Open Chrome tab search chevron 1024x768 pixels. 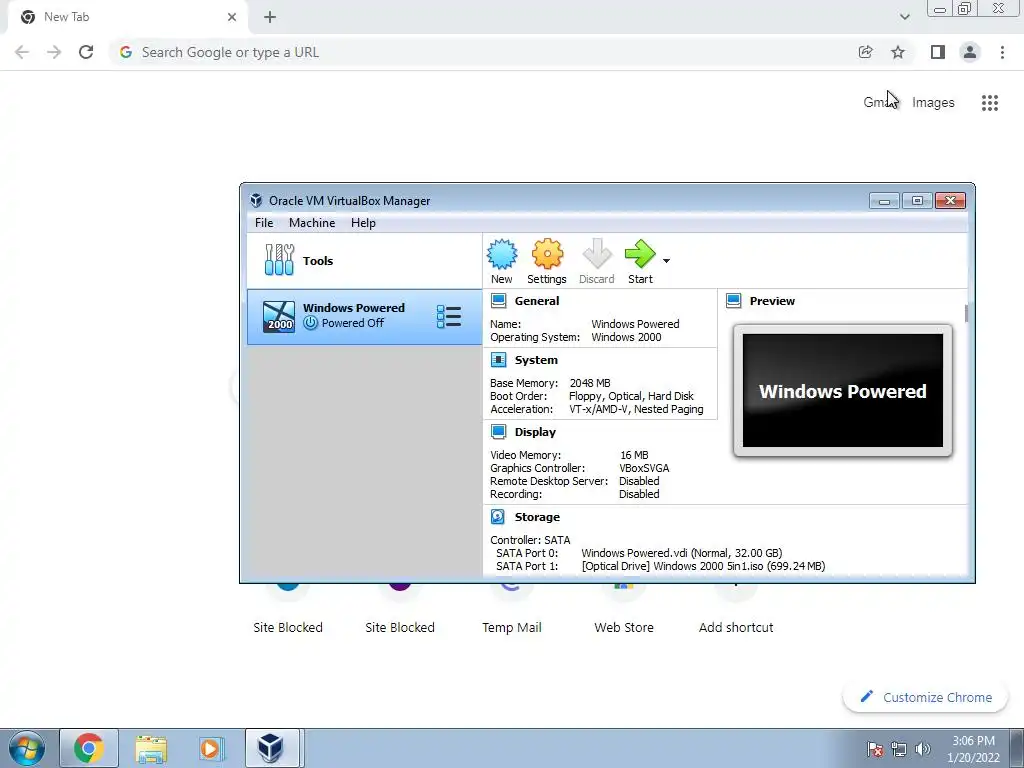coord(904,17)
